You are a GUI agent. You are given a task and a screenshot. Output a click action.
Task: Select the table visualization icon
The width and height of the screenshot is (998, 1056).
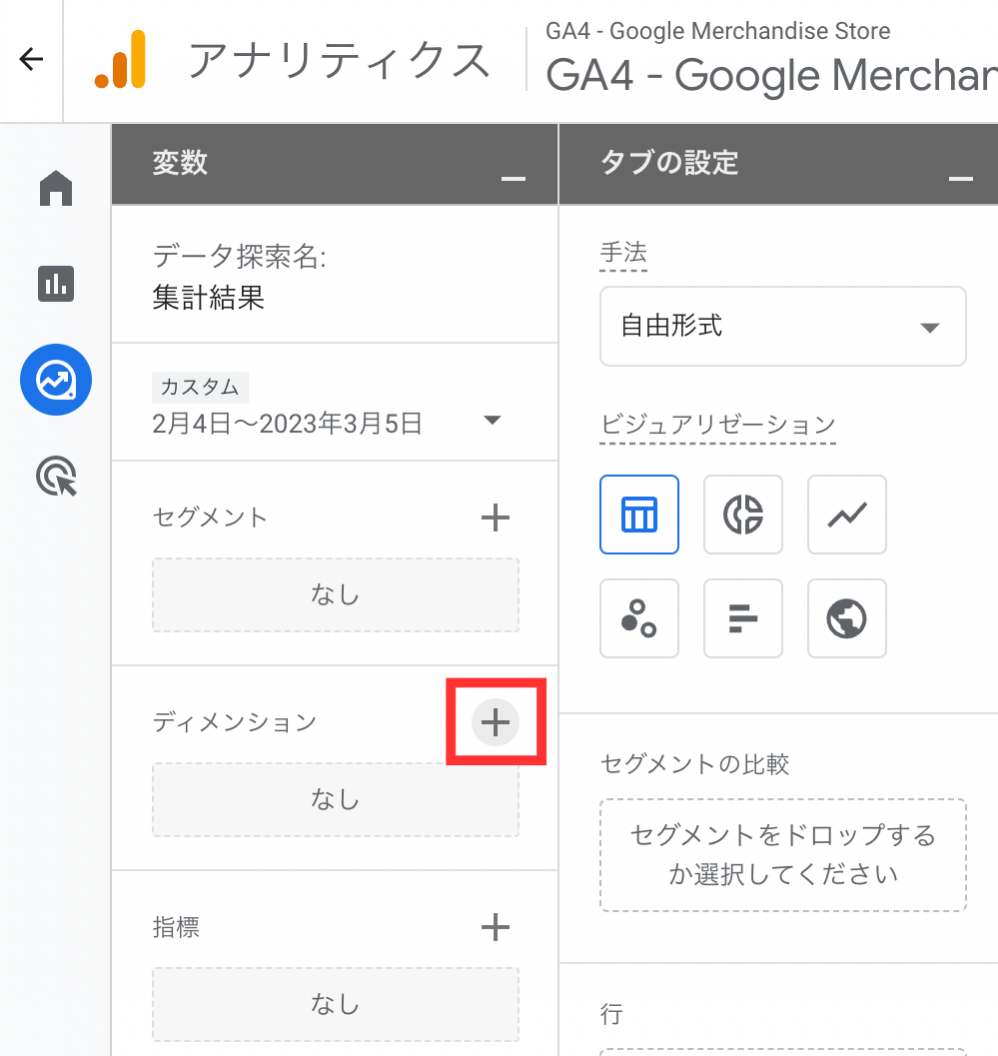tap(639, 515)
